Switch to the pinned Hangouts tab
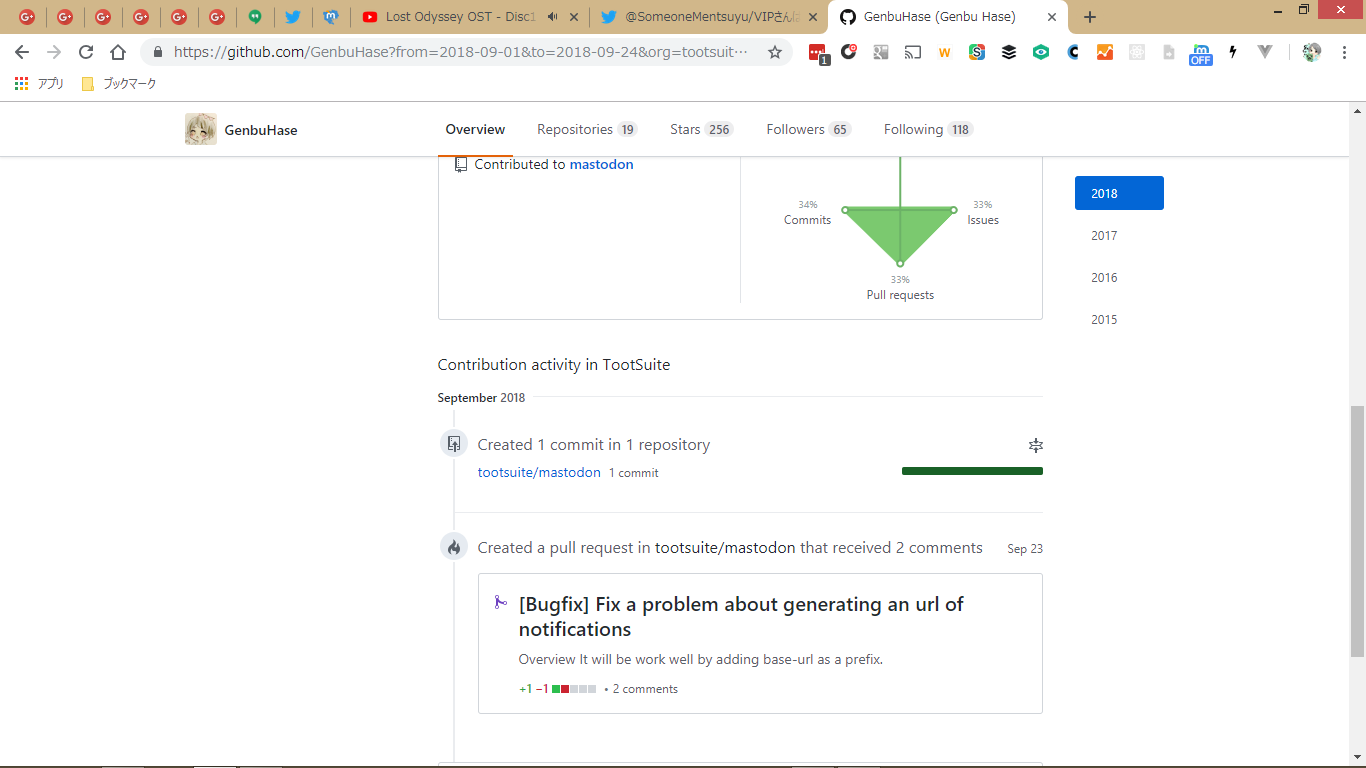Image resolution: width=1366 pixels, height=768 pixels. 255,17
